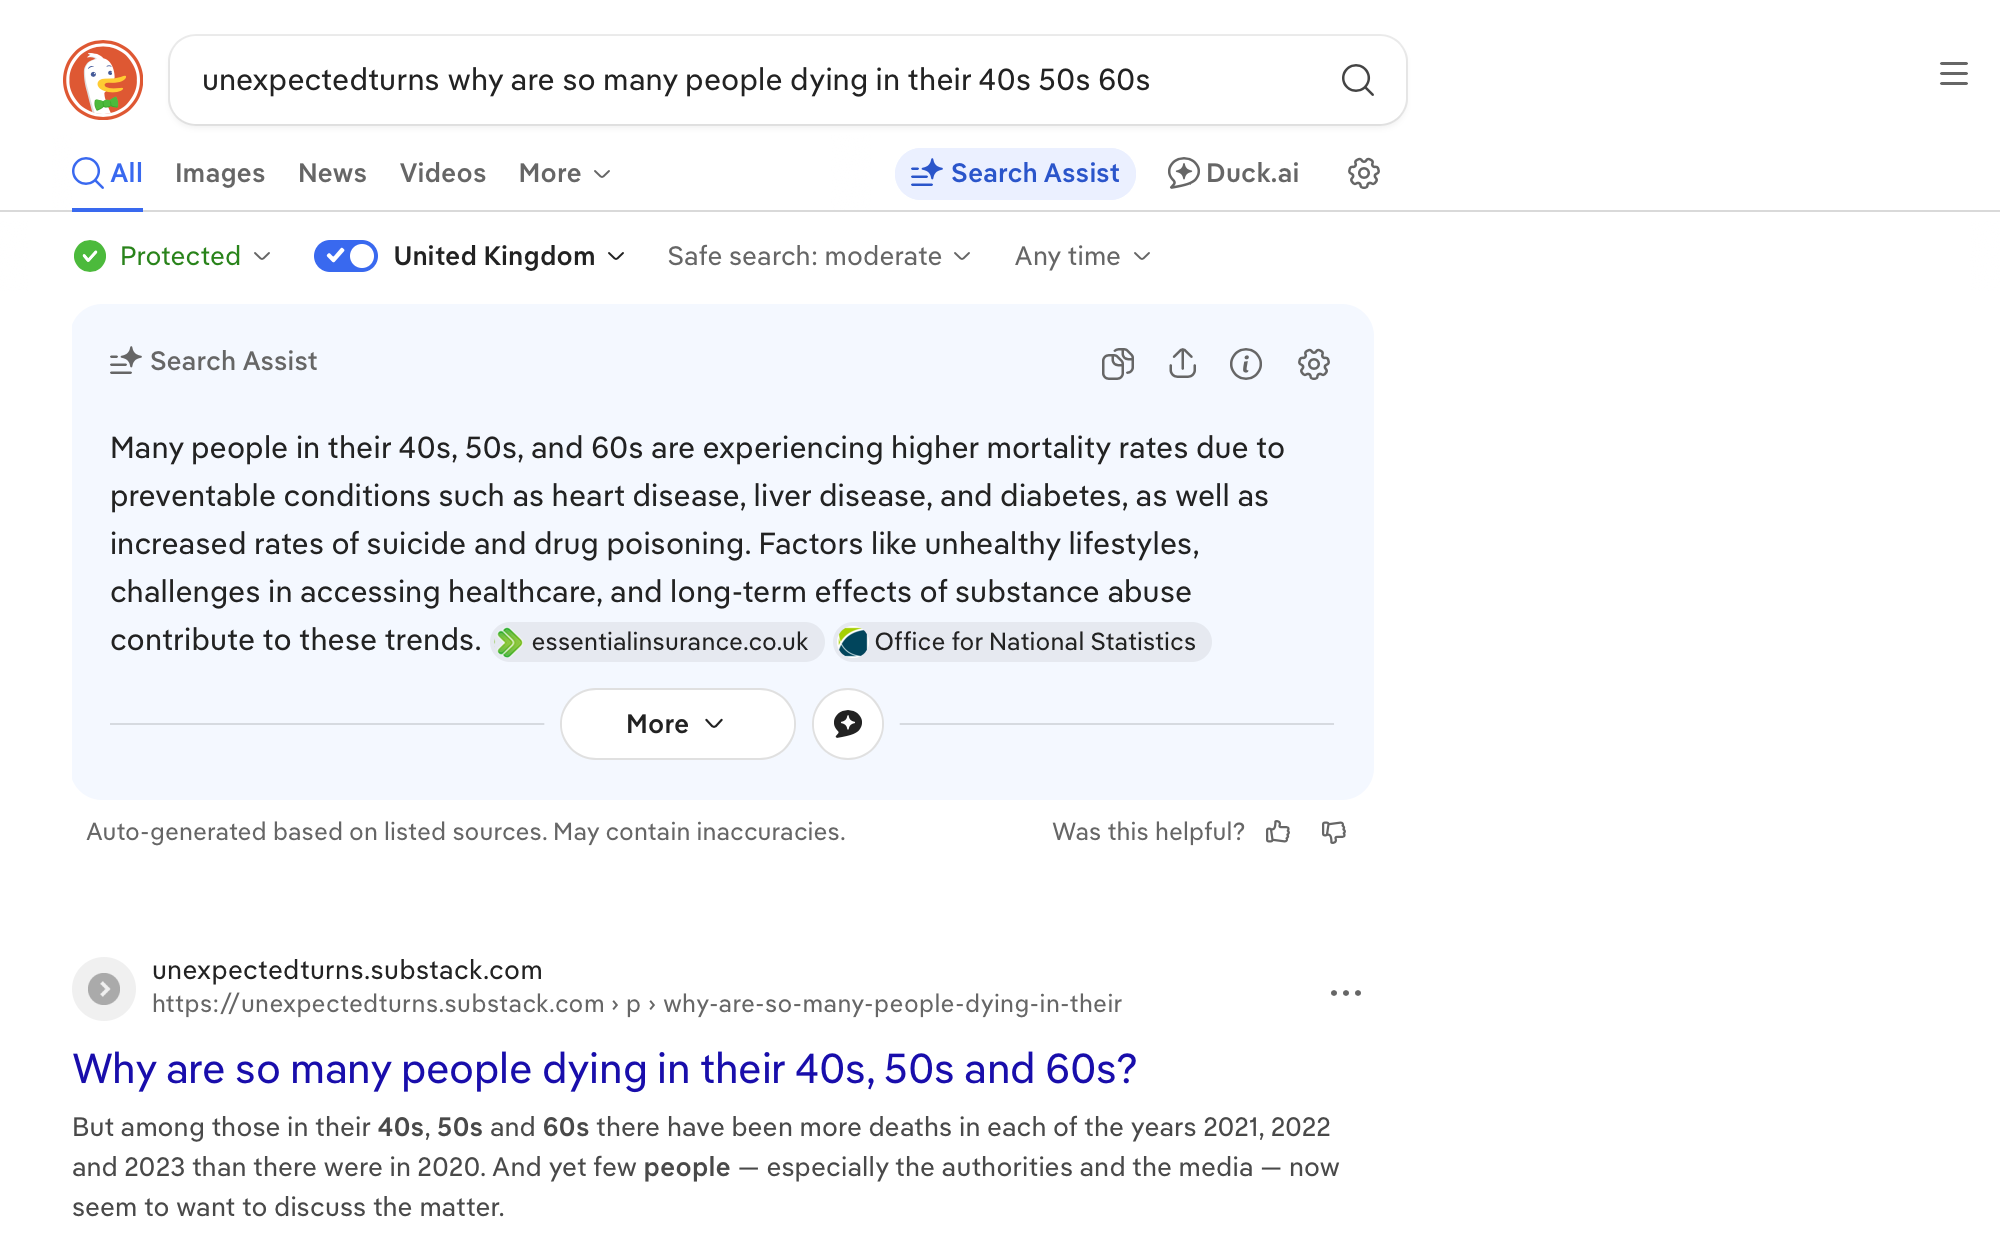Click the DuckDuckGo logo icon
The height and width of the screenshot is (1240, 2000).
pos(103,80)
